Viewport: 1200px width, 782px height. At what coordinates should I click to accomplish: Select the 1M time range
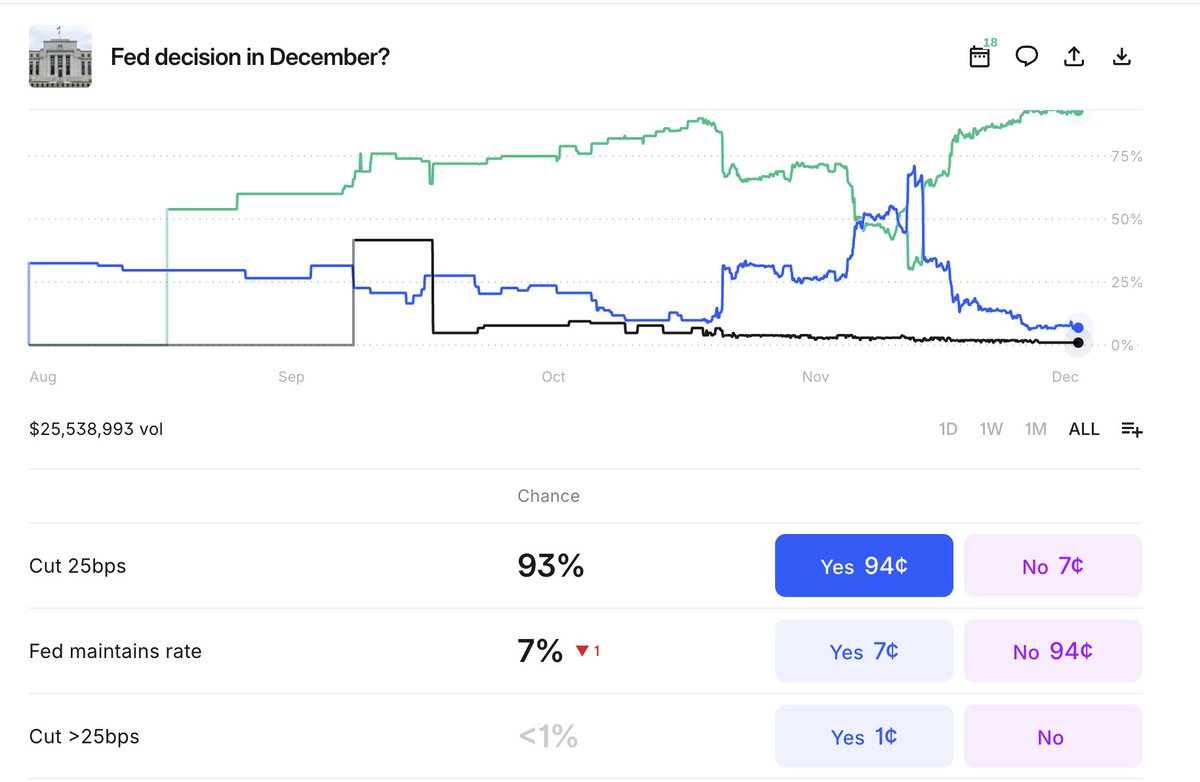click(x=1036, y=429)
